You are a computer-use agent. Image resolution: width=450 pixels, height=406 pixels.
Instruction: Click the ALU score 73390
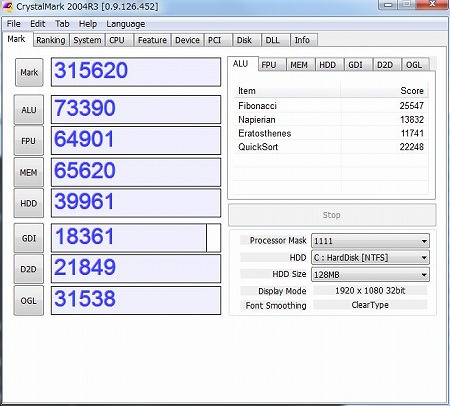pyautogui.click(x=136, y=109)
